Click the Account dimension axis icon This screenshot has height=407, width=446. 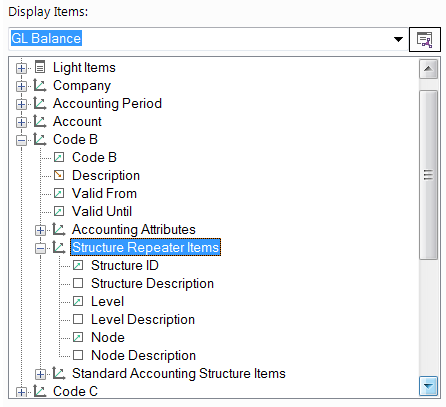40,121
